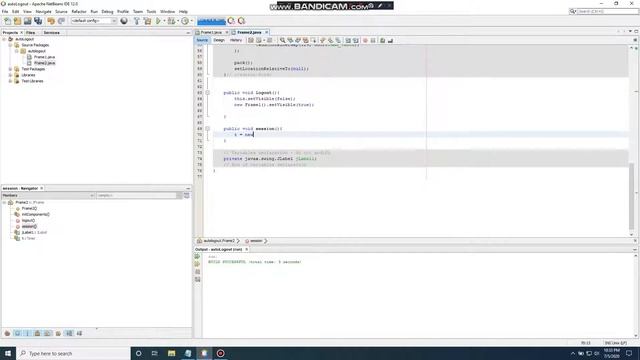Click the globe browser icon in toolbar

(x=124, y=21)
